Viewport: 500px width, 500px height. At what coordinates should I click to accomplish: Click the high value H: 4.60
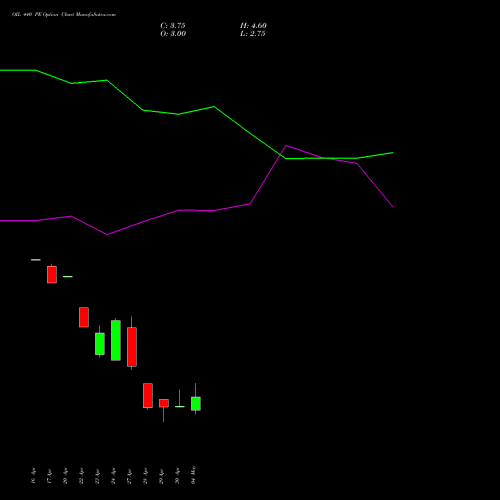(x=253, y=26)
